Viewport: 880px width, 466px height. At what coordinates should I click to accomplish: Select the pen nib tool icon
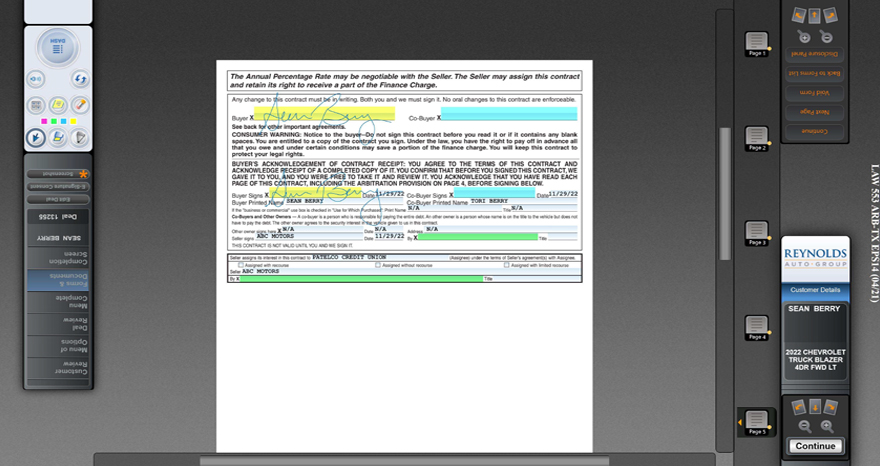pyautogui.click(x=80, y=138)
